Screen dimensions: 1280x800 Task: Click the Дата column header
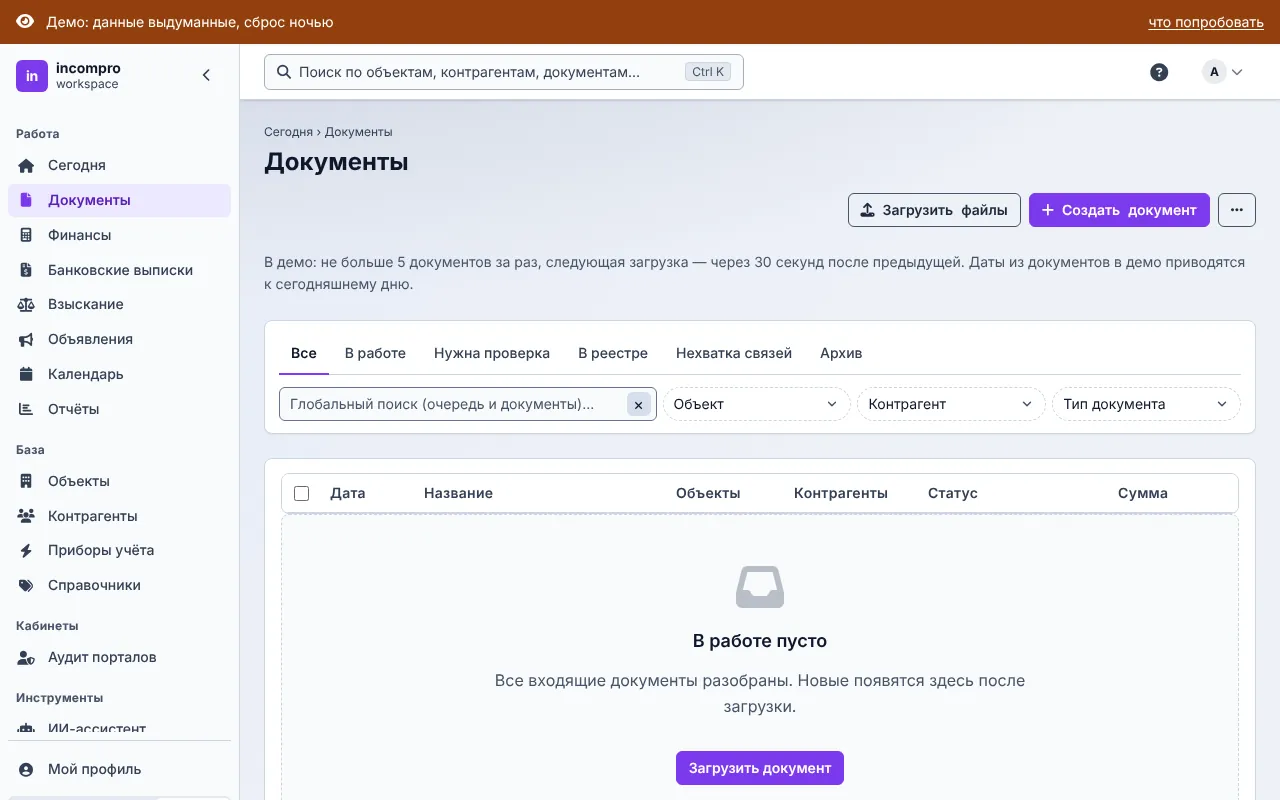click(348, 493)
